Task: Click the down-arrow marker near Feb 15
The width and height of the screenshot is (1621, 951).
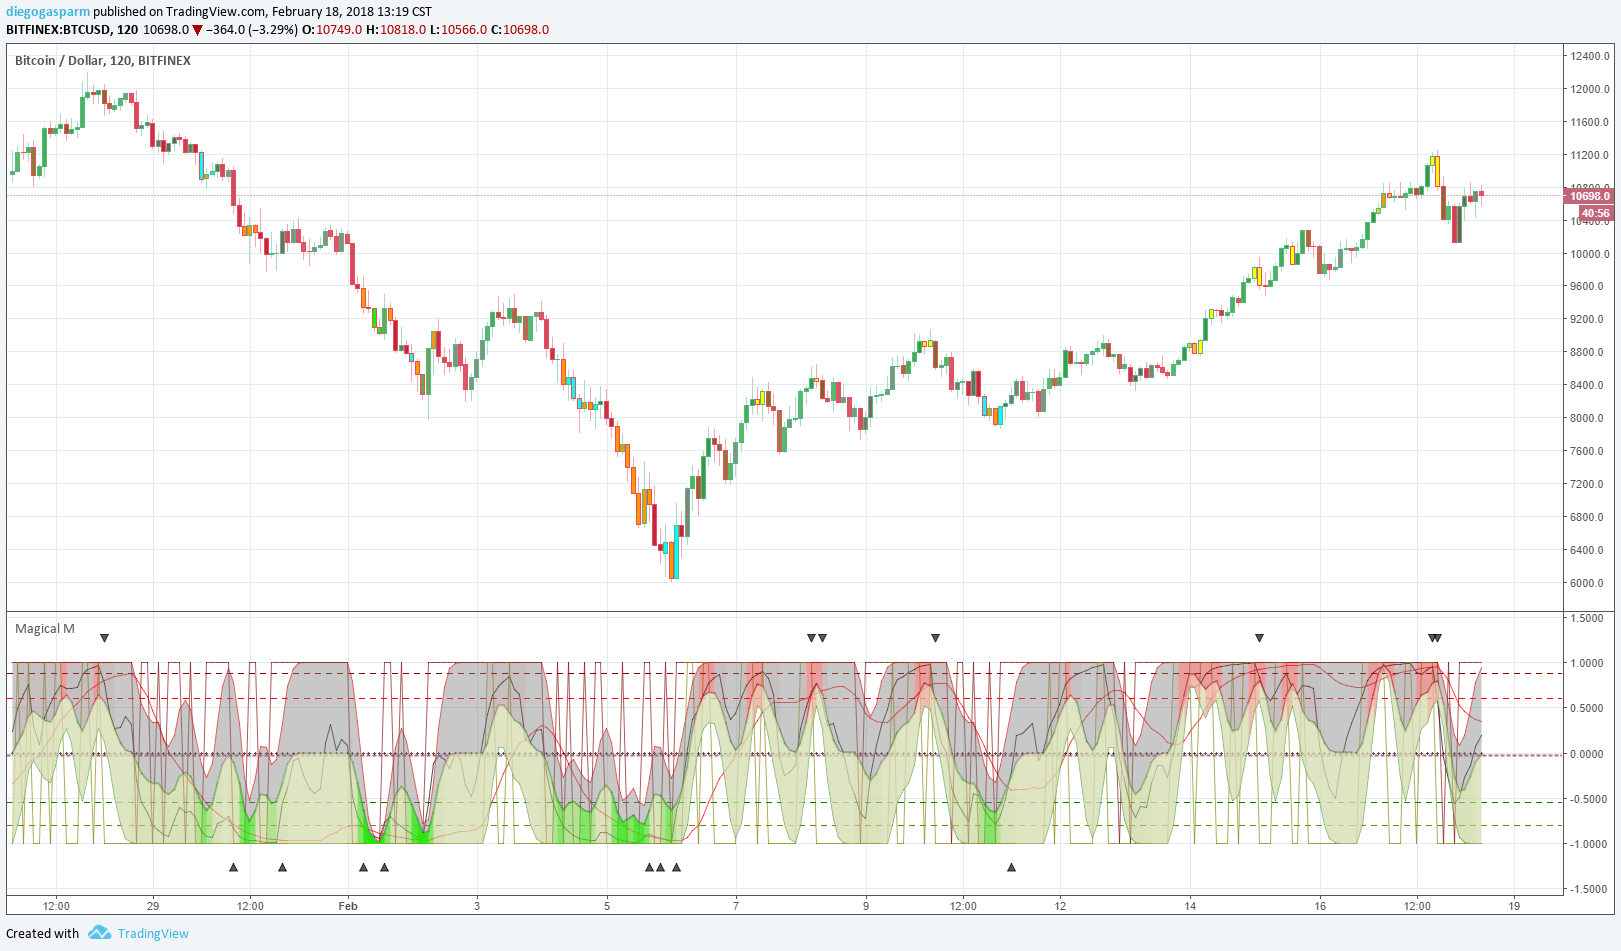Action: pos(1259,638)
